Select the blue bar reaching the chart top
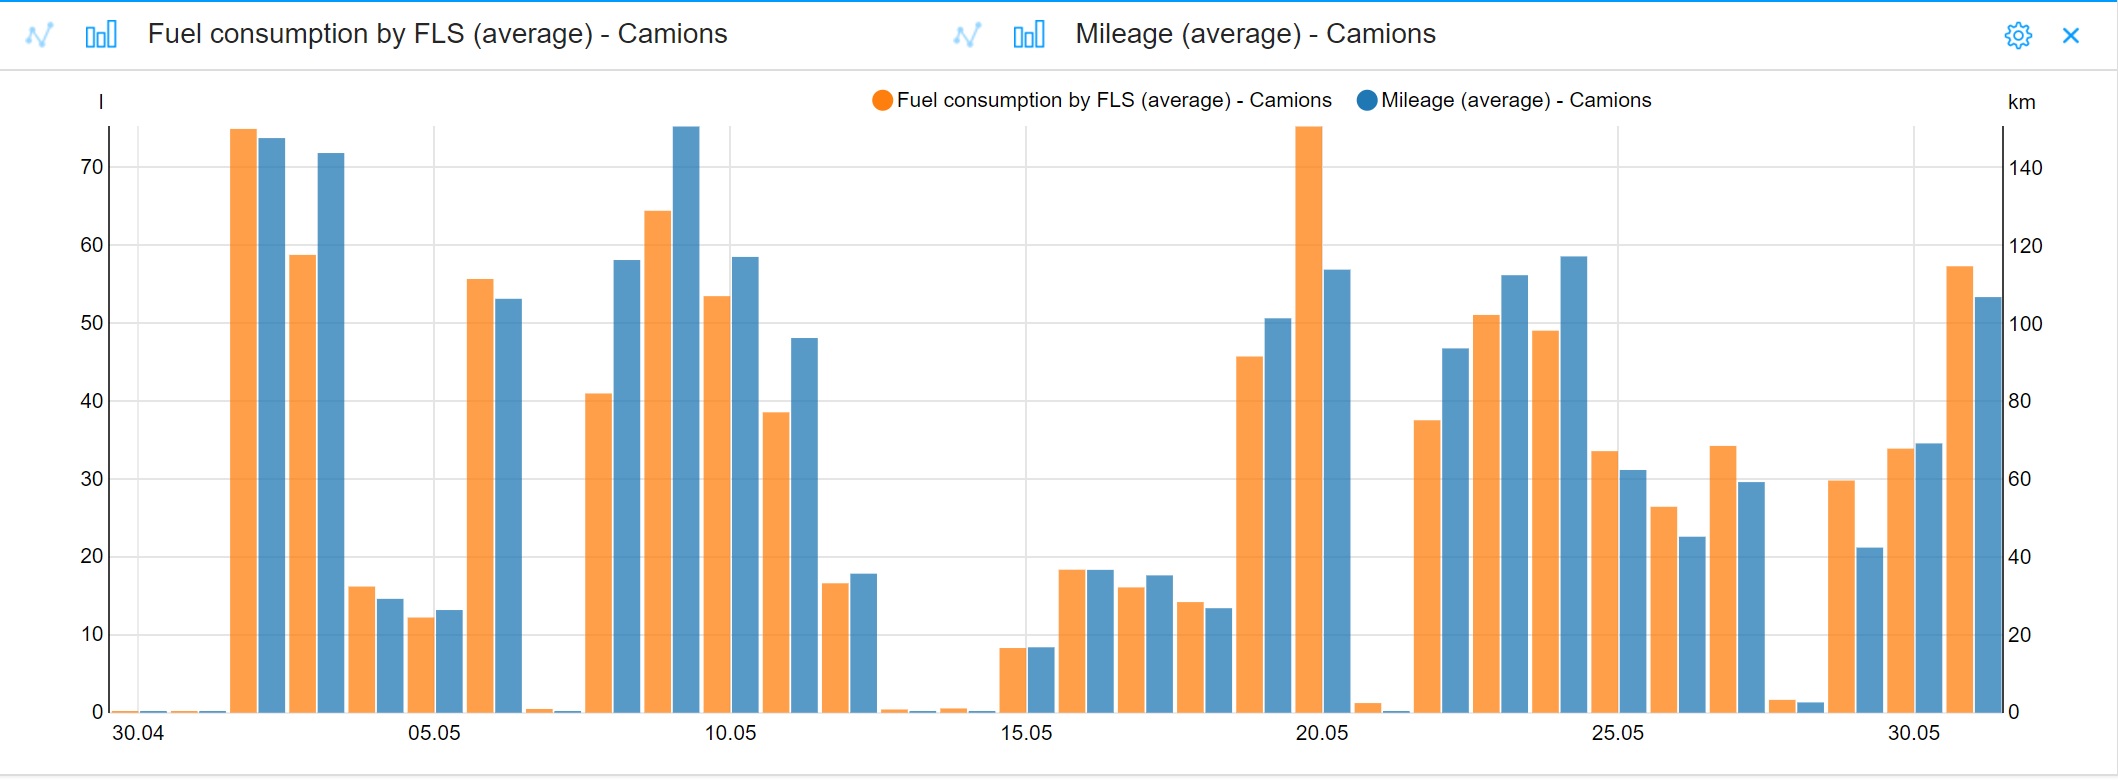The width and height of the screenshot is (2118, 780). tap(686, 420)
